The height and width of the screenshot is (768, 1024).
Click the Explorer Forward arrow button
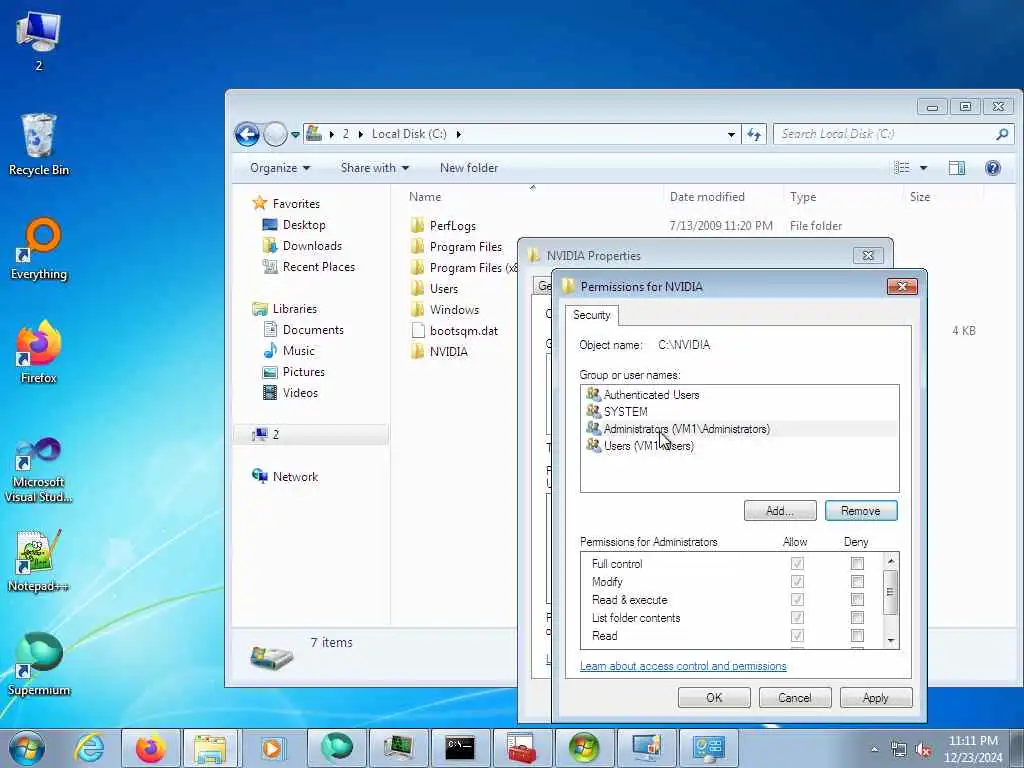click(x=275, y=135)
